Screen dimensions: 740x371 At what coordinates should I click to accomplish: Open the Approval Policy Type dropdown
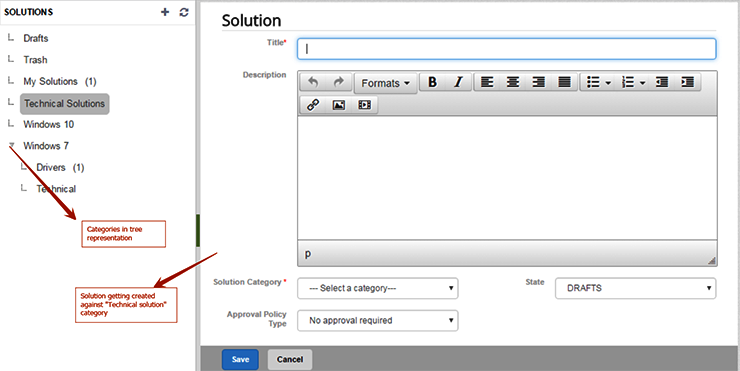pyautogui.click(x=378, y=320)
